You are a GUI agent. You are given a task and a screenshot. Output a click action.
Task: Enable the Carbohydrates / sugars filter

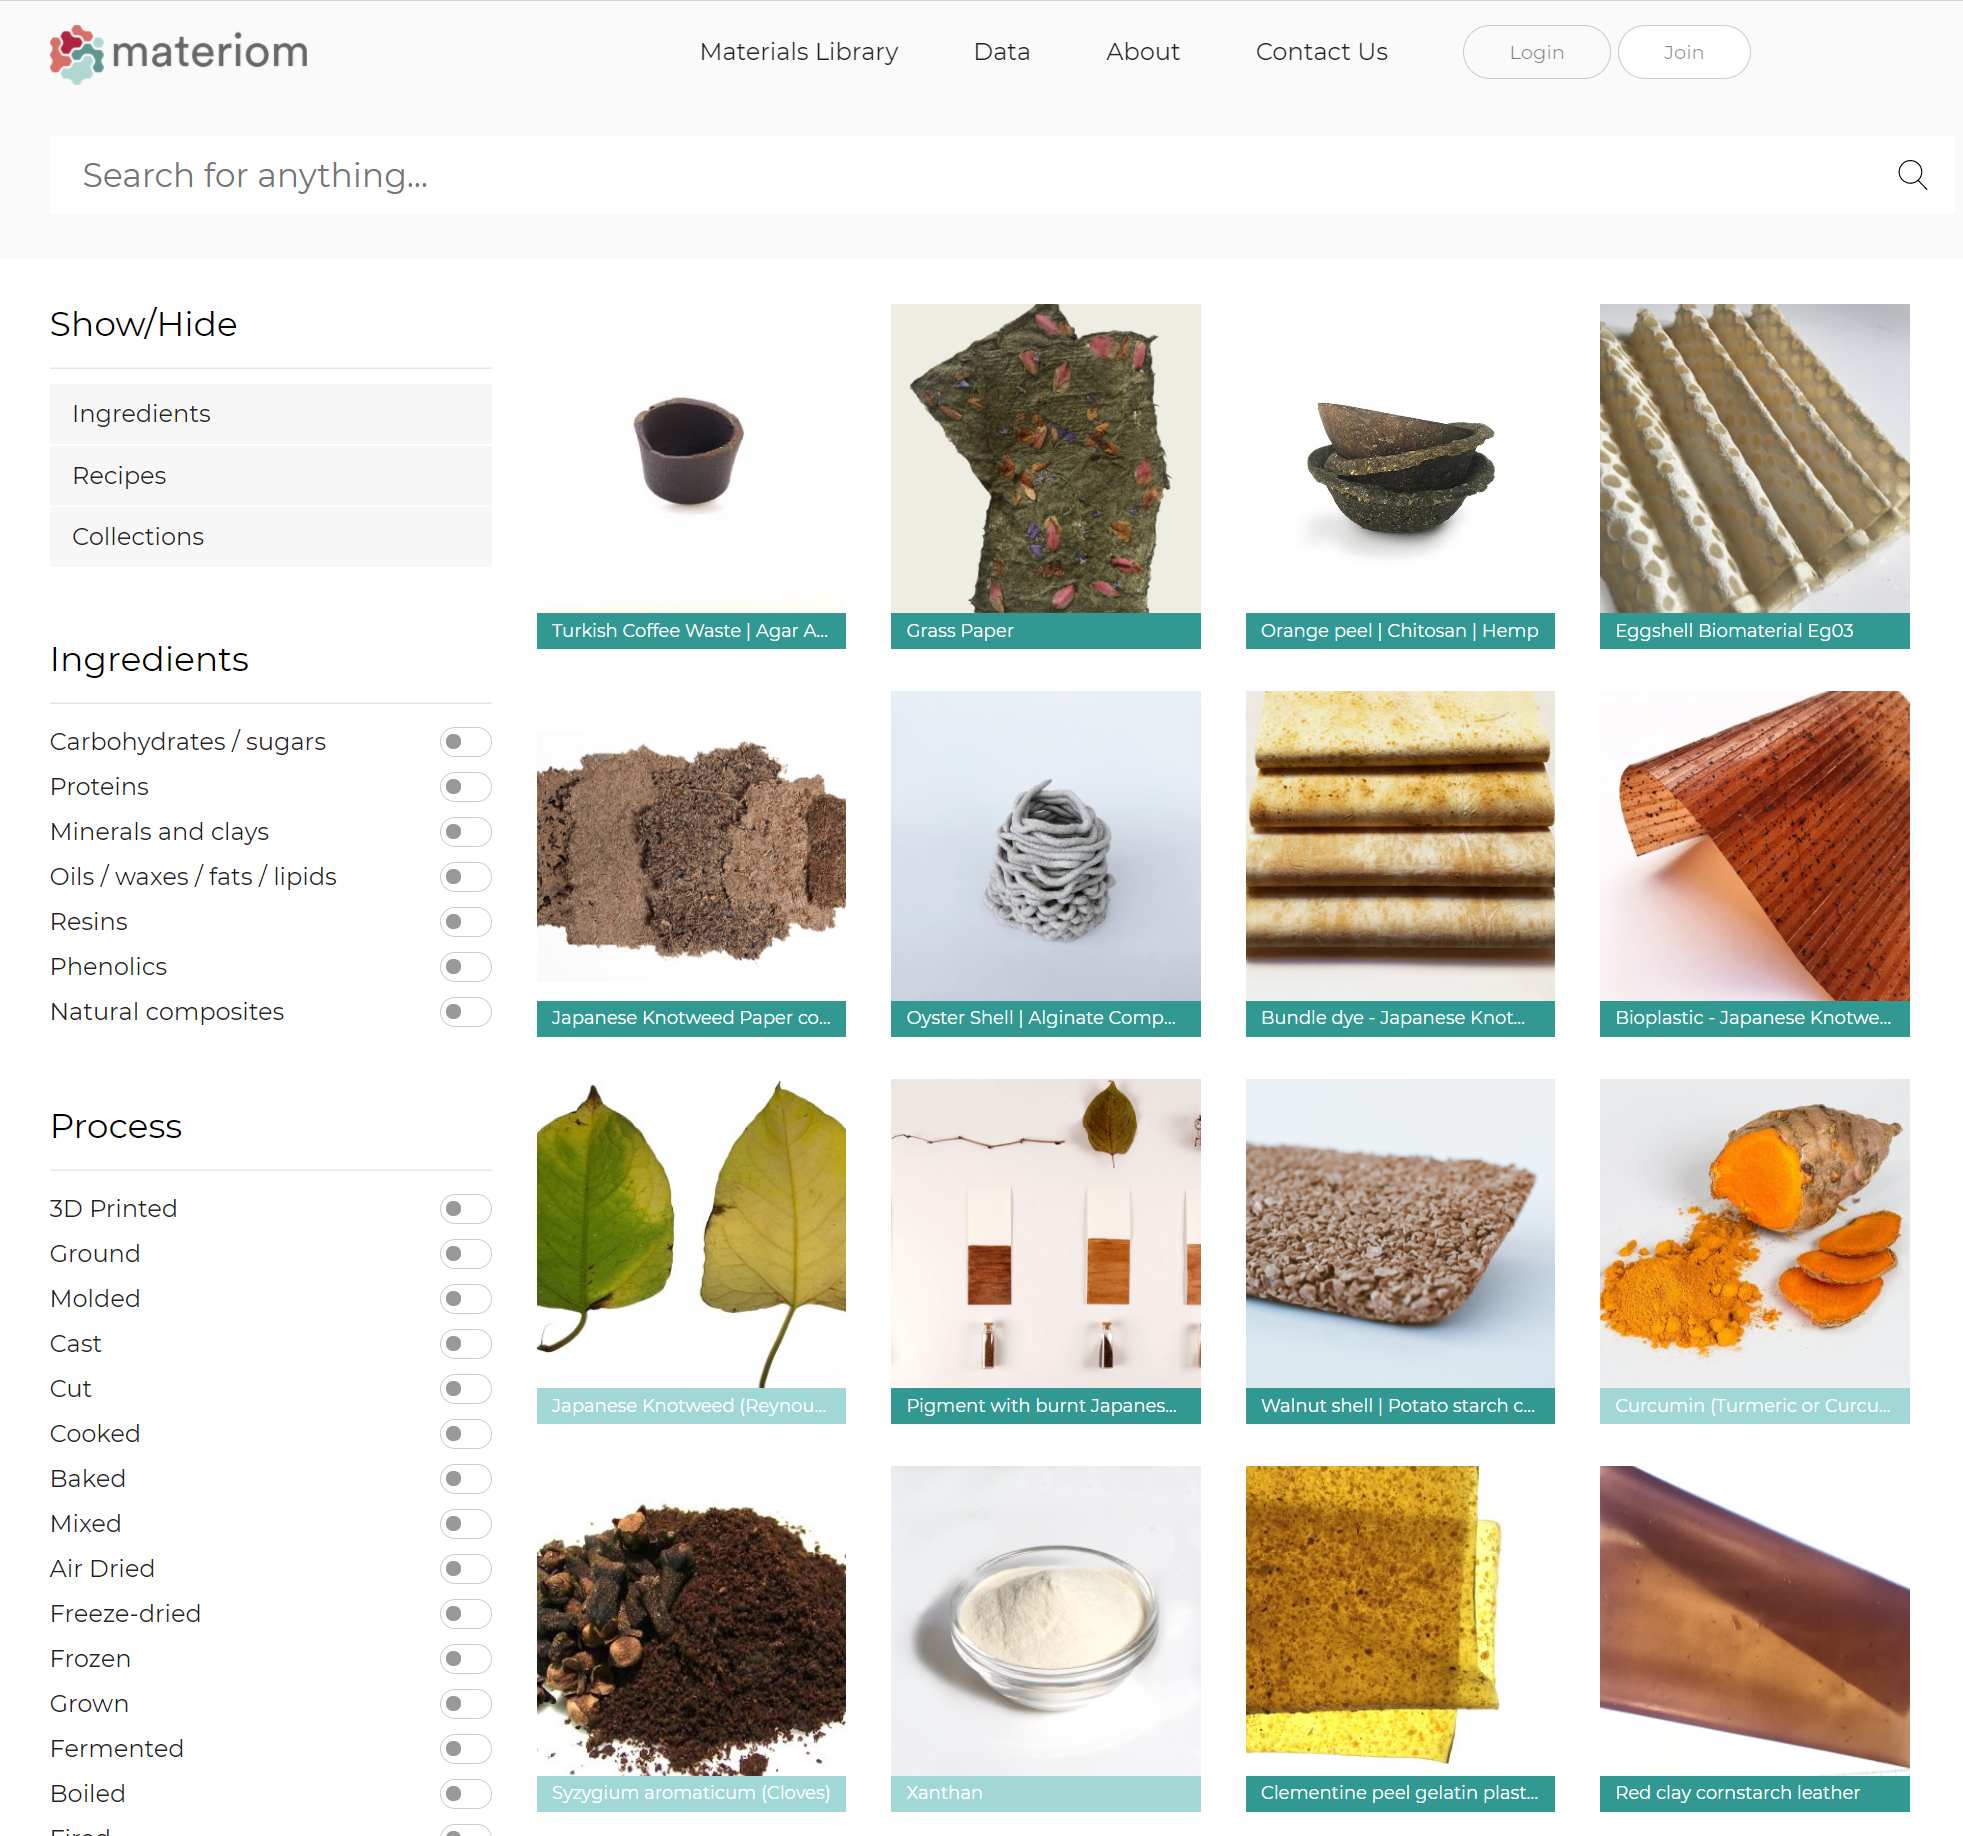coord(465,742)
